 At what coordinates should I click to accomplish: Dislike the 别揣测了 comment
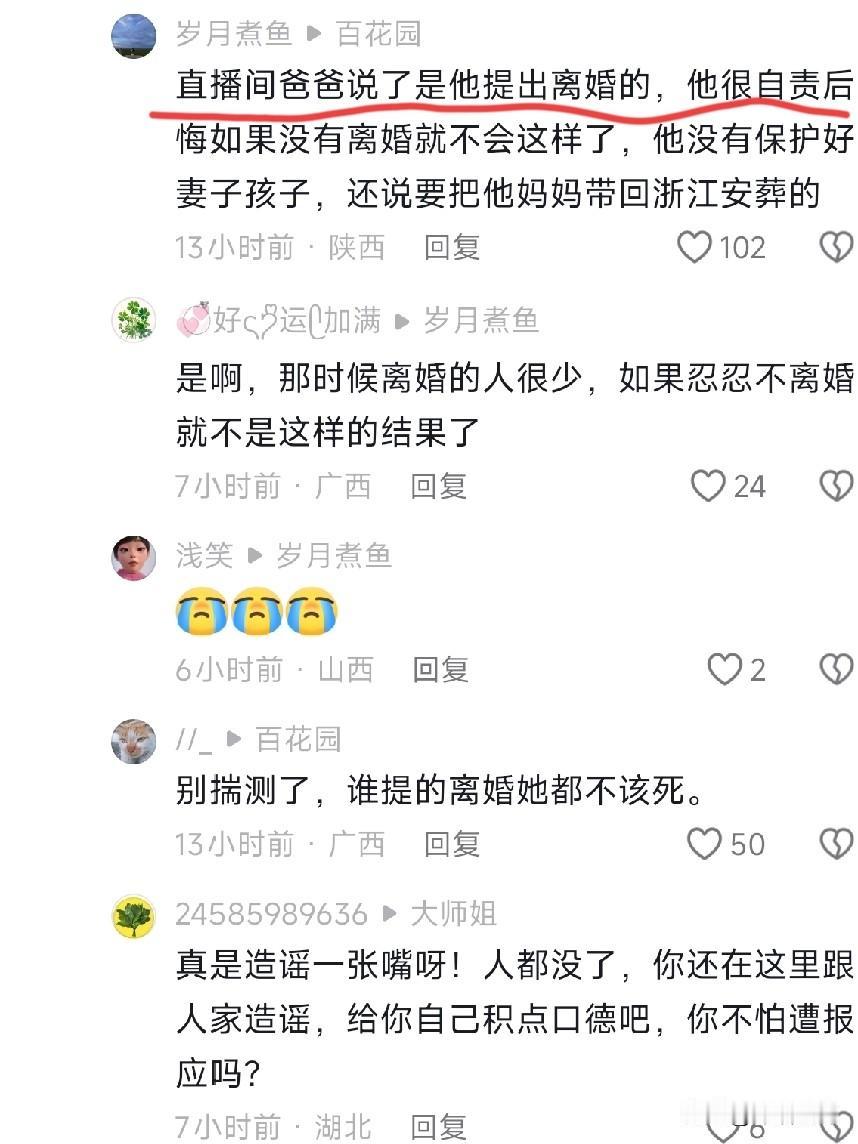tap(836, 844)
